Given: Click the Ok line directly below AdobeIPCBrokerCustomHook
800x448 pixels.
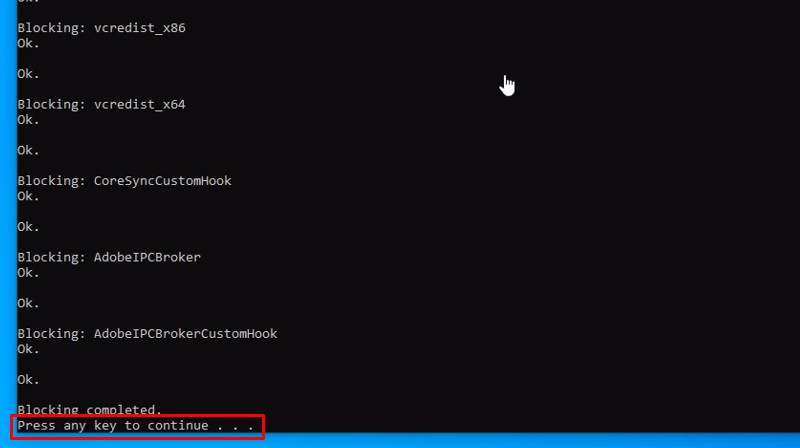Looking at the screenshot, I should tap(28, 349).
